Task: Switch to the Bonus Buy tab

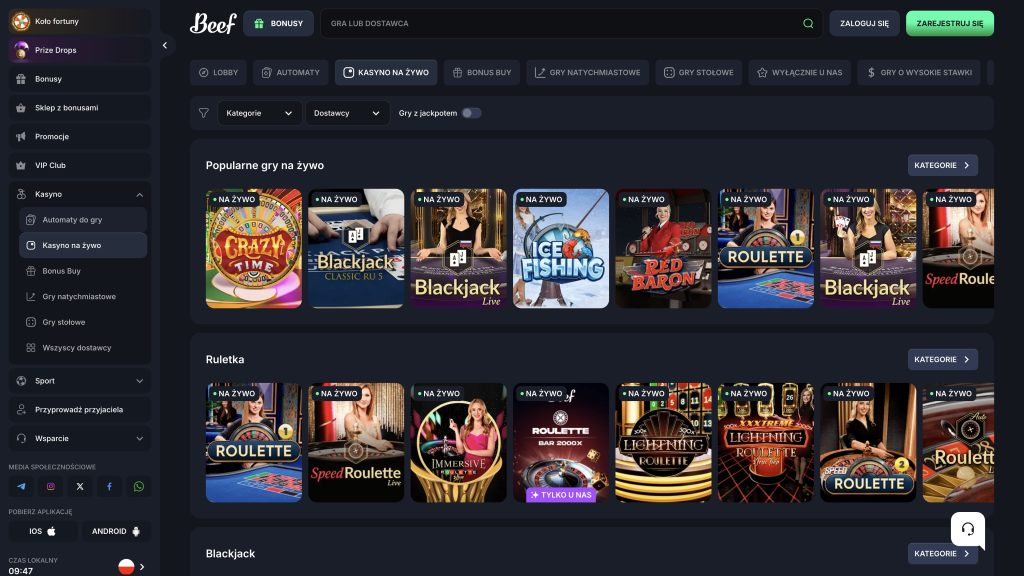Action: click(x=482, y=72)
